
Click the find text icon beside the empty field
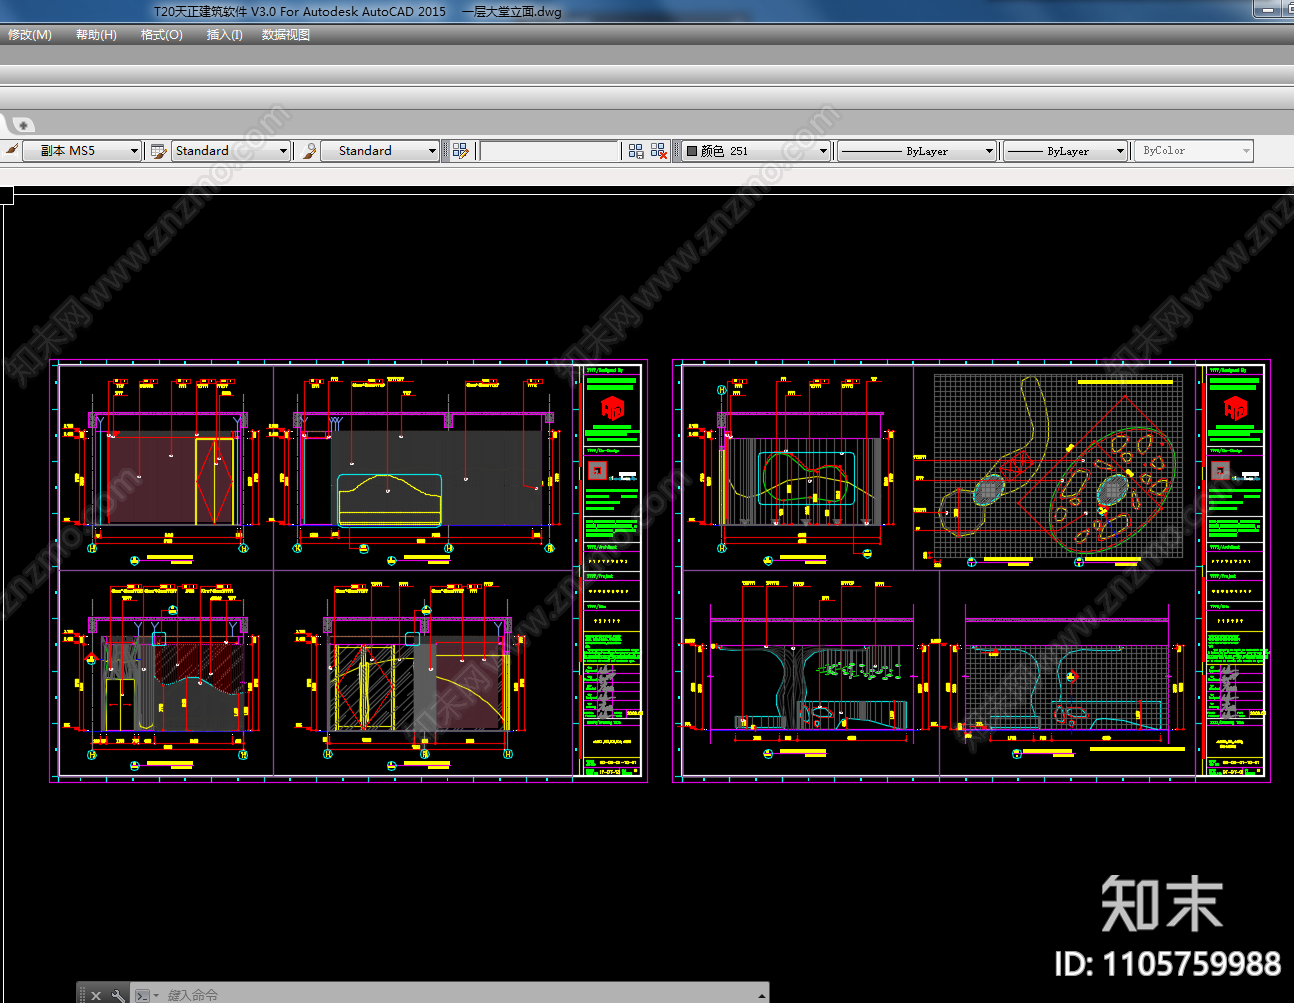pos(460,151)
